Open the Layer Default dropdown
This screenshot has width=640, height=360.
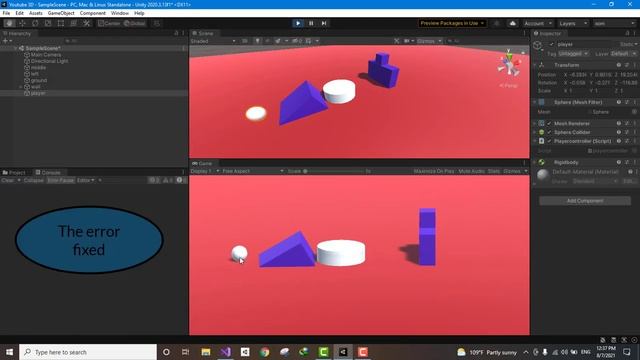(623, 54)
